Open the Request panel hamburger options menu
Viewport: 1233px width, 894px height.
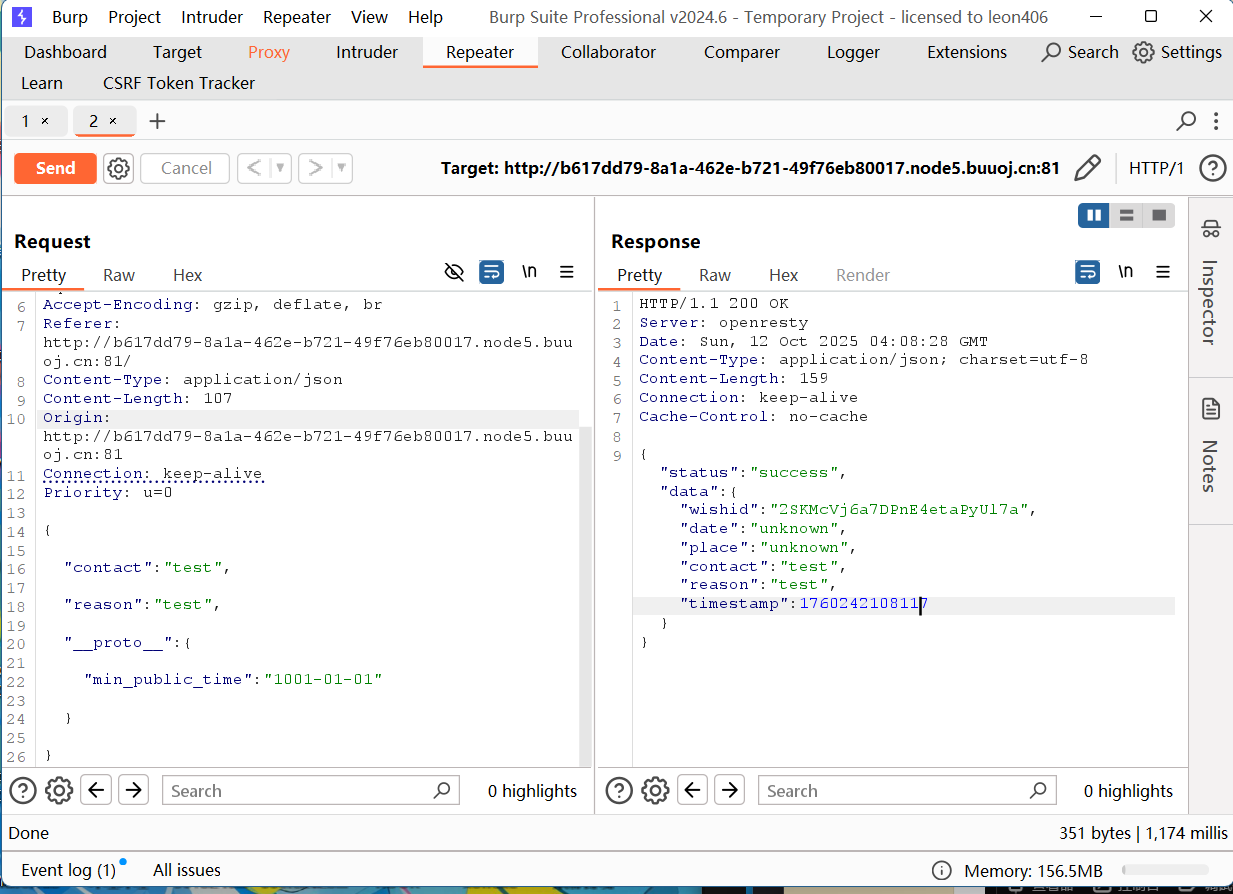(x=566, y=272)
